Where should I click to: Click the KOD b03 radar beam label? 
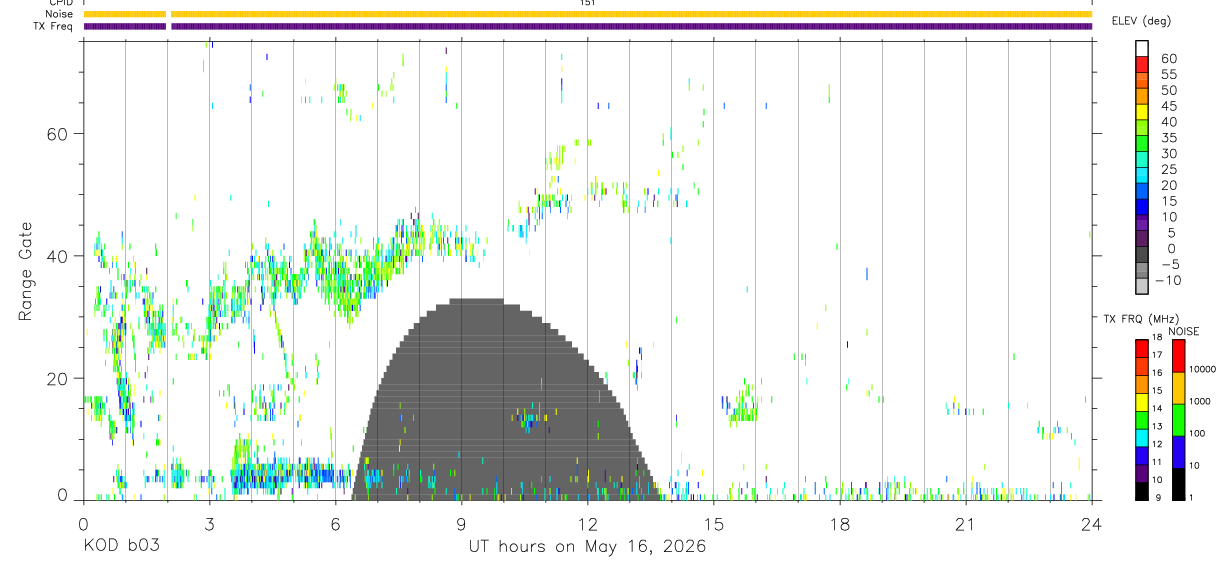(x=120, y=547)
